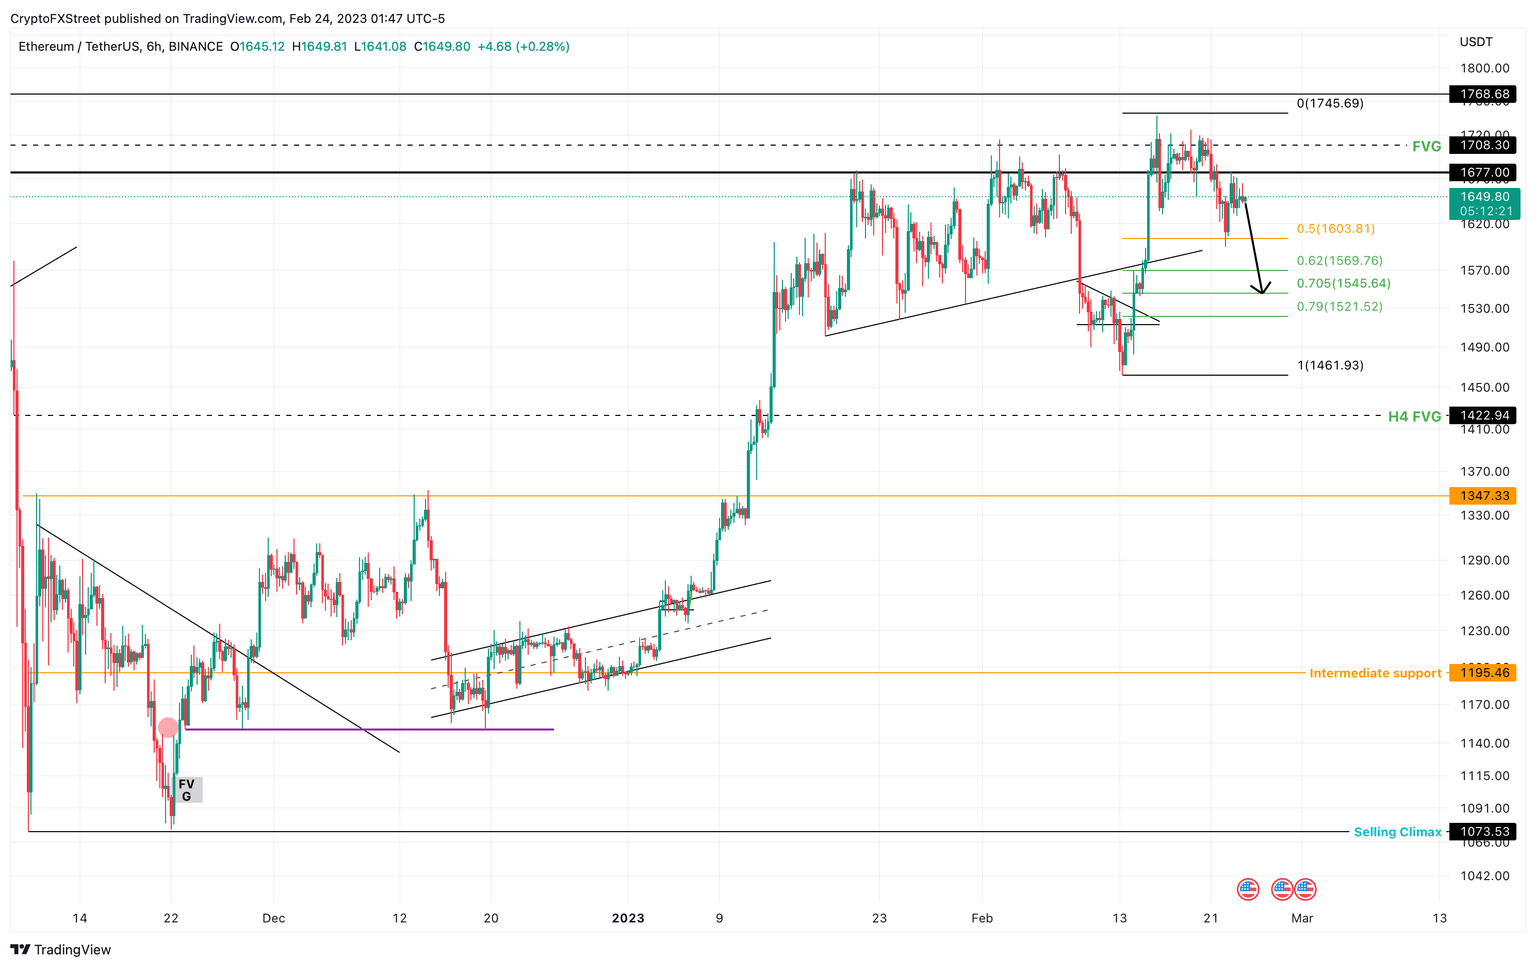Click the USDT label on the price axis

(x=1474, y=43)
